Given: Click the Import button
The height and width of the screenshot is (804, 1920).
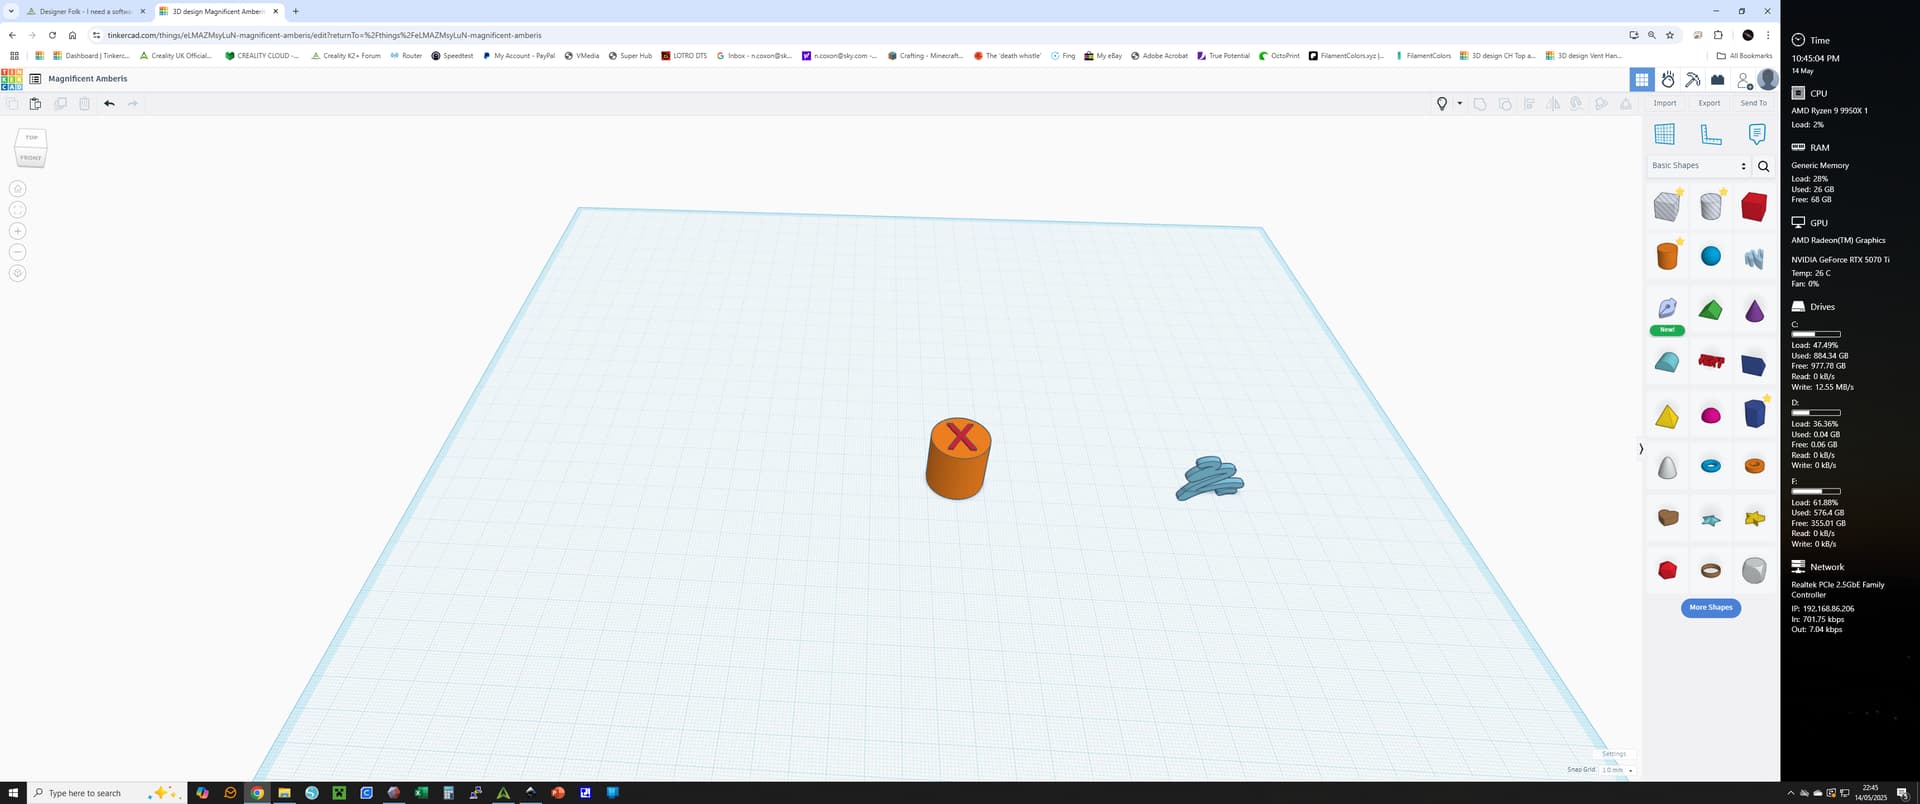Looking at the screenshot, I should (1665, 104).
